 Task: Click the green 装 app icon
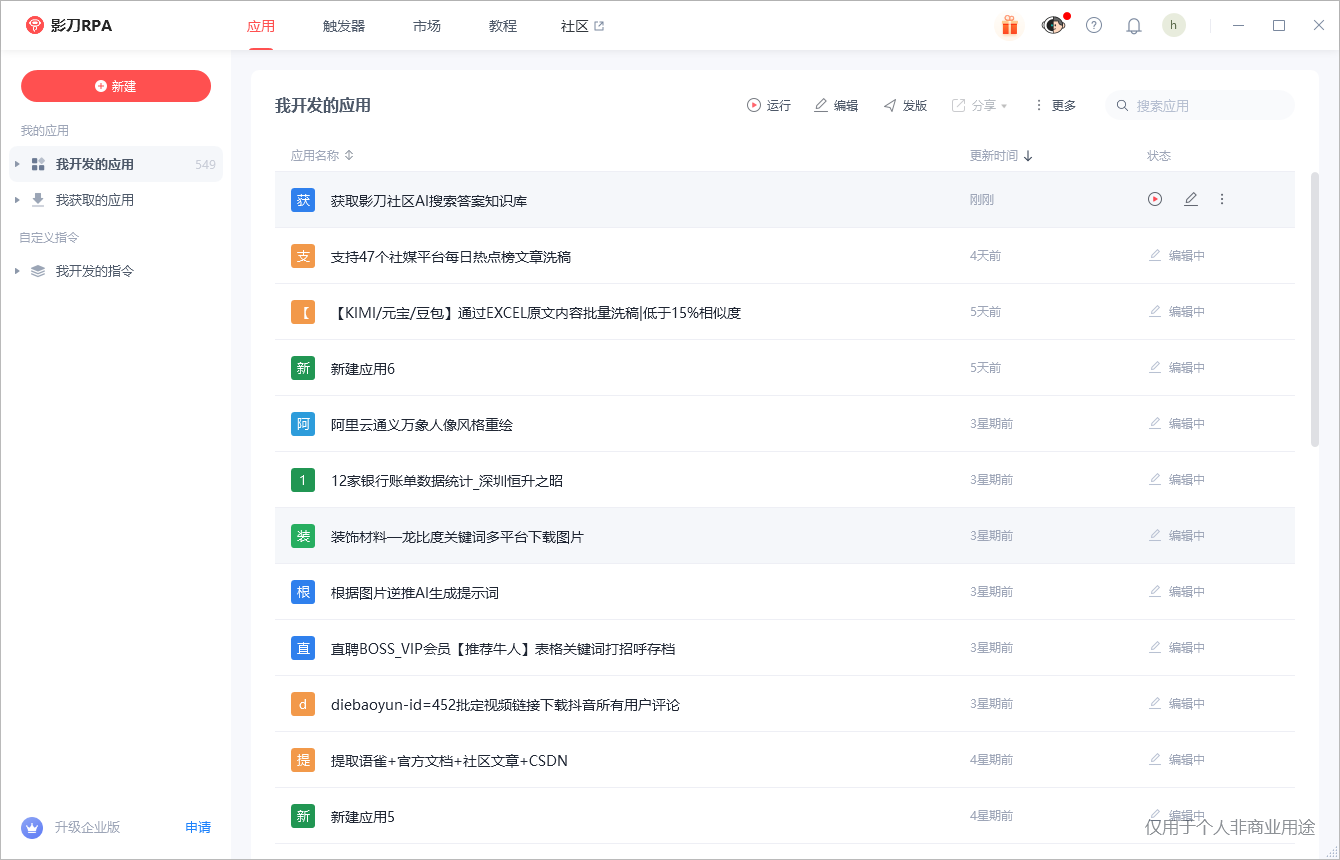[x=303, y=536]
